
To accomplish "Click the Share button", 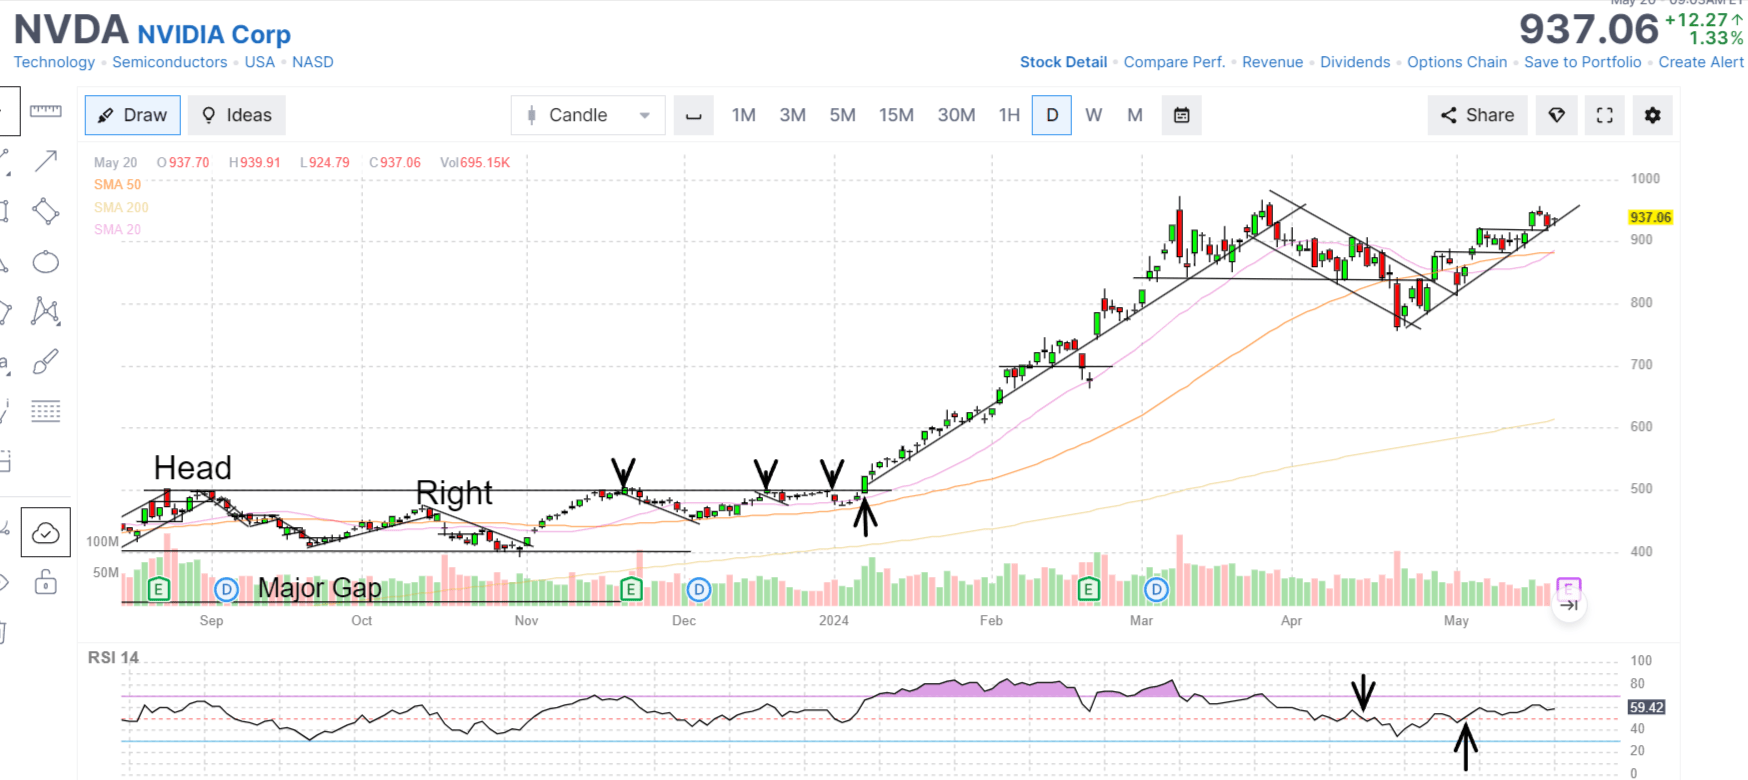I will pos(1477,115).
